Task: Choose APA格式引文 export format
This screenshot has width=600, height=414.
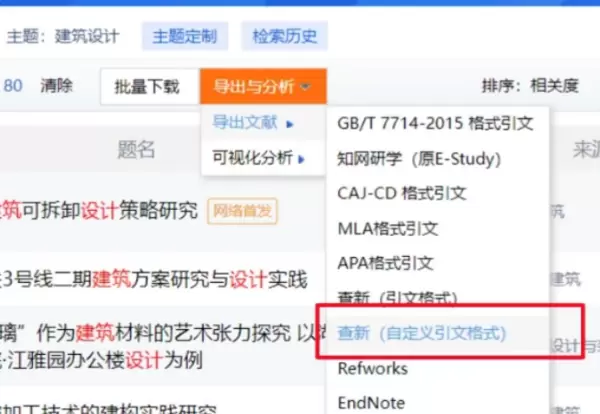Action: pos(386,263)
